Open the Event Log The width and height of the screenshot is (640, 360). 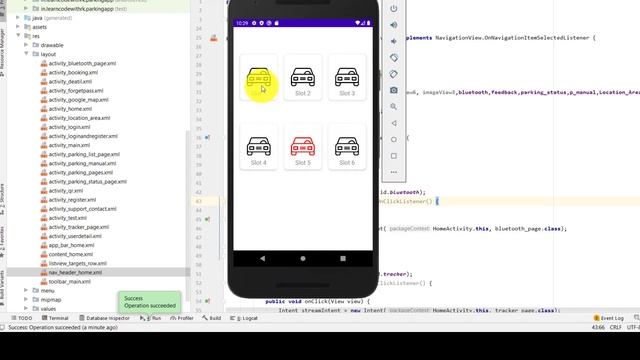coord(609,318)
